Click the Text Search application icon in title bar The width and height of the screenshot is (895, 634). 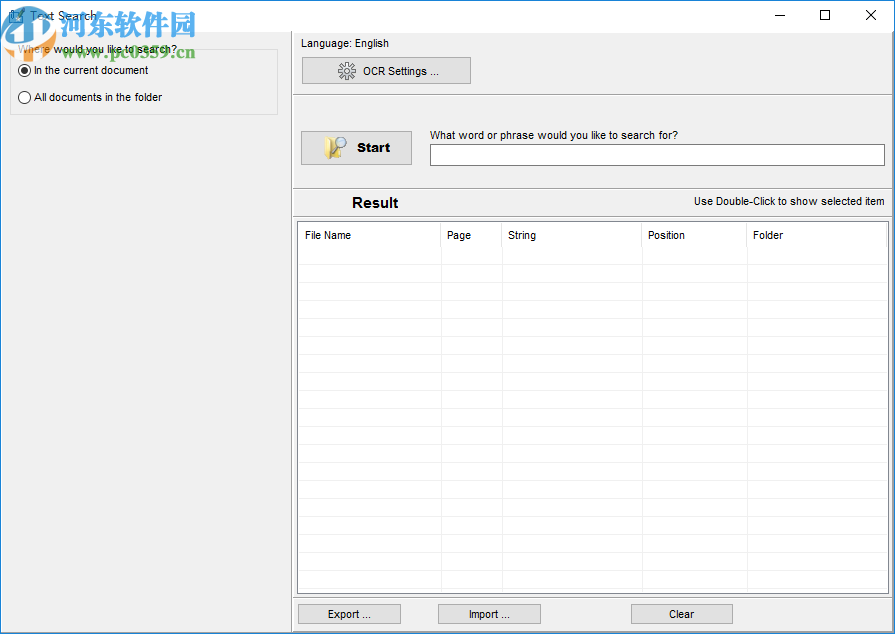(16, 15)
